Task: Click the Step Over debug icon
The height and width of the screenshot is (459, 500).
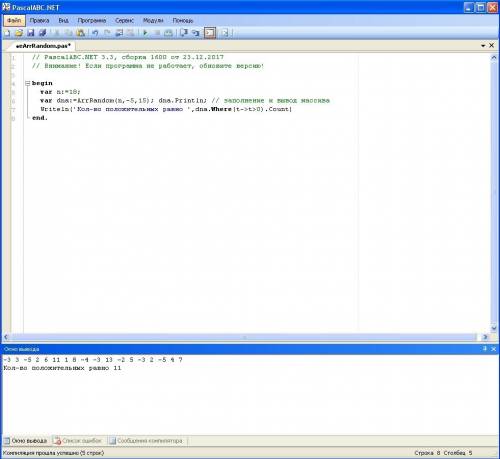Action: [196, 33]
